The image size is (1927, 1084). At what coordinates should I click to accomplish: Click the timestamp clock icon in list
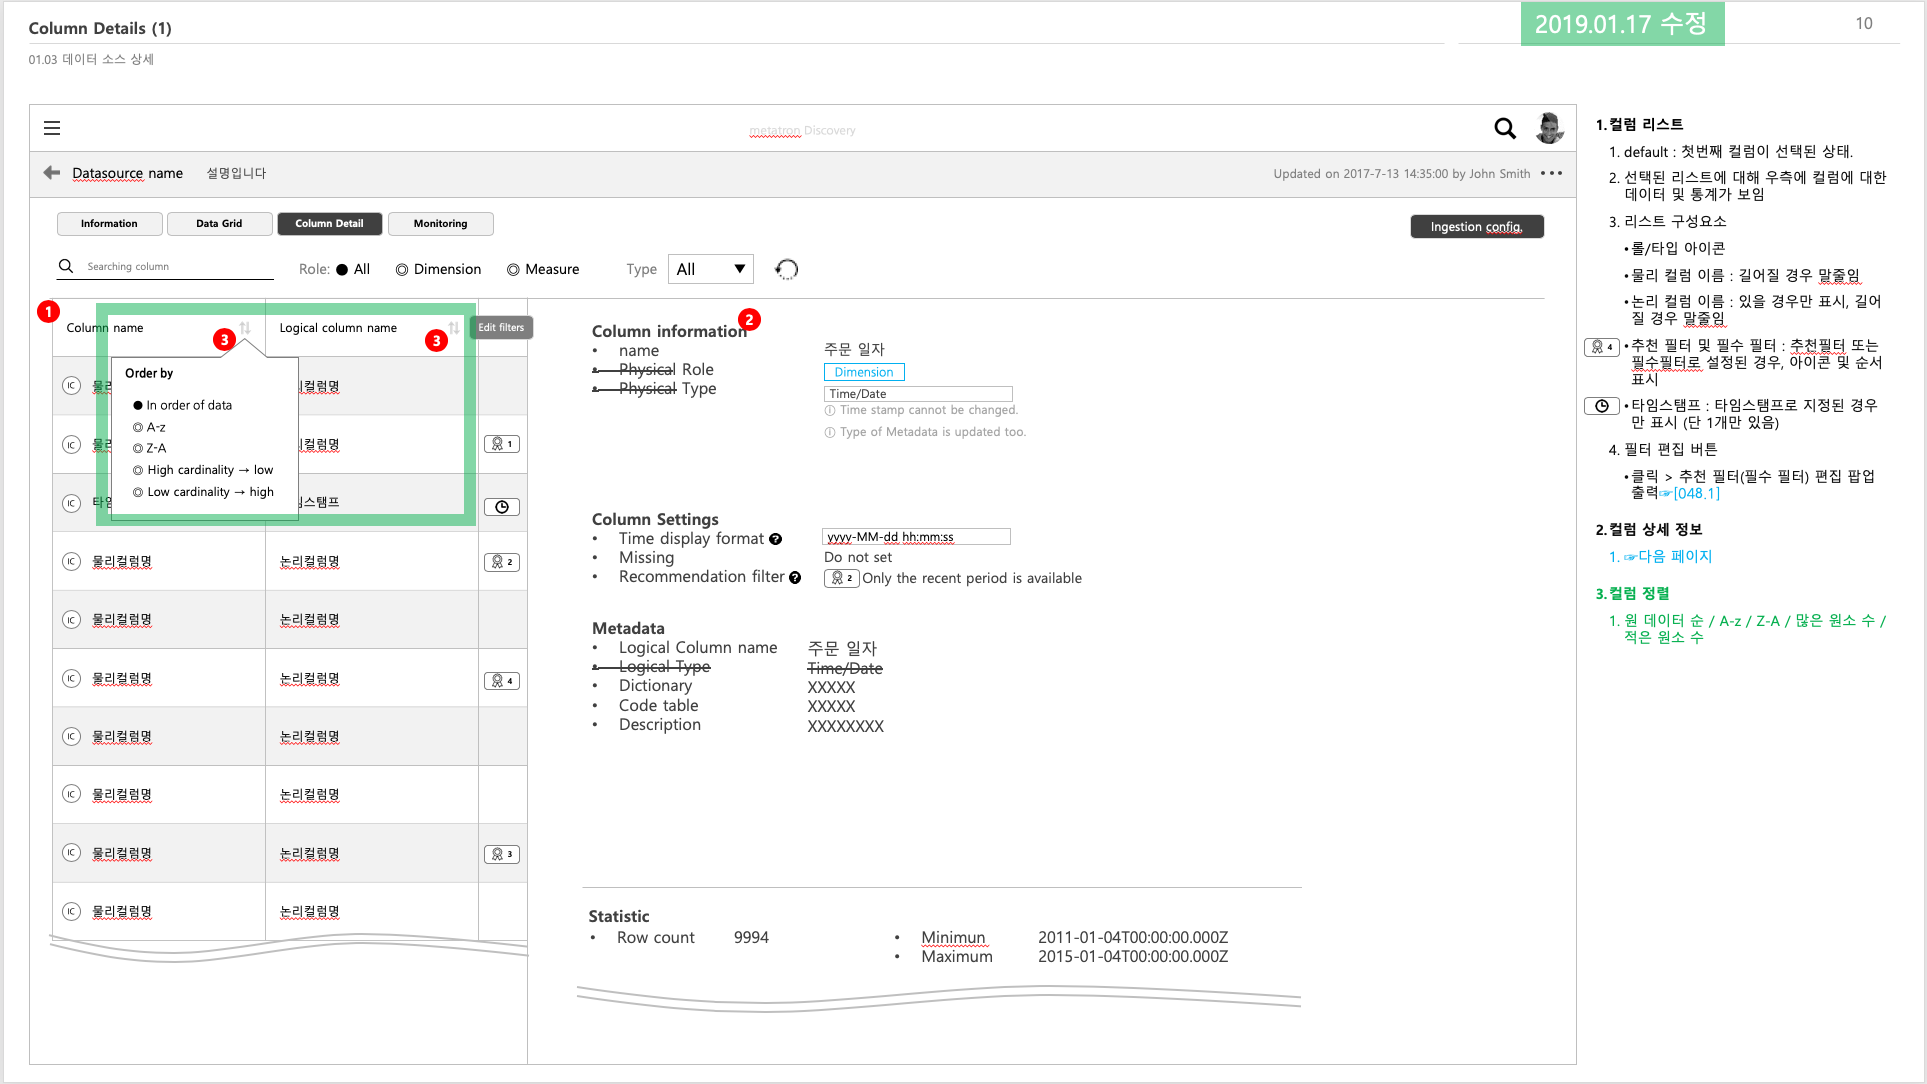[502, 507]
